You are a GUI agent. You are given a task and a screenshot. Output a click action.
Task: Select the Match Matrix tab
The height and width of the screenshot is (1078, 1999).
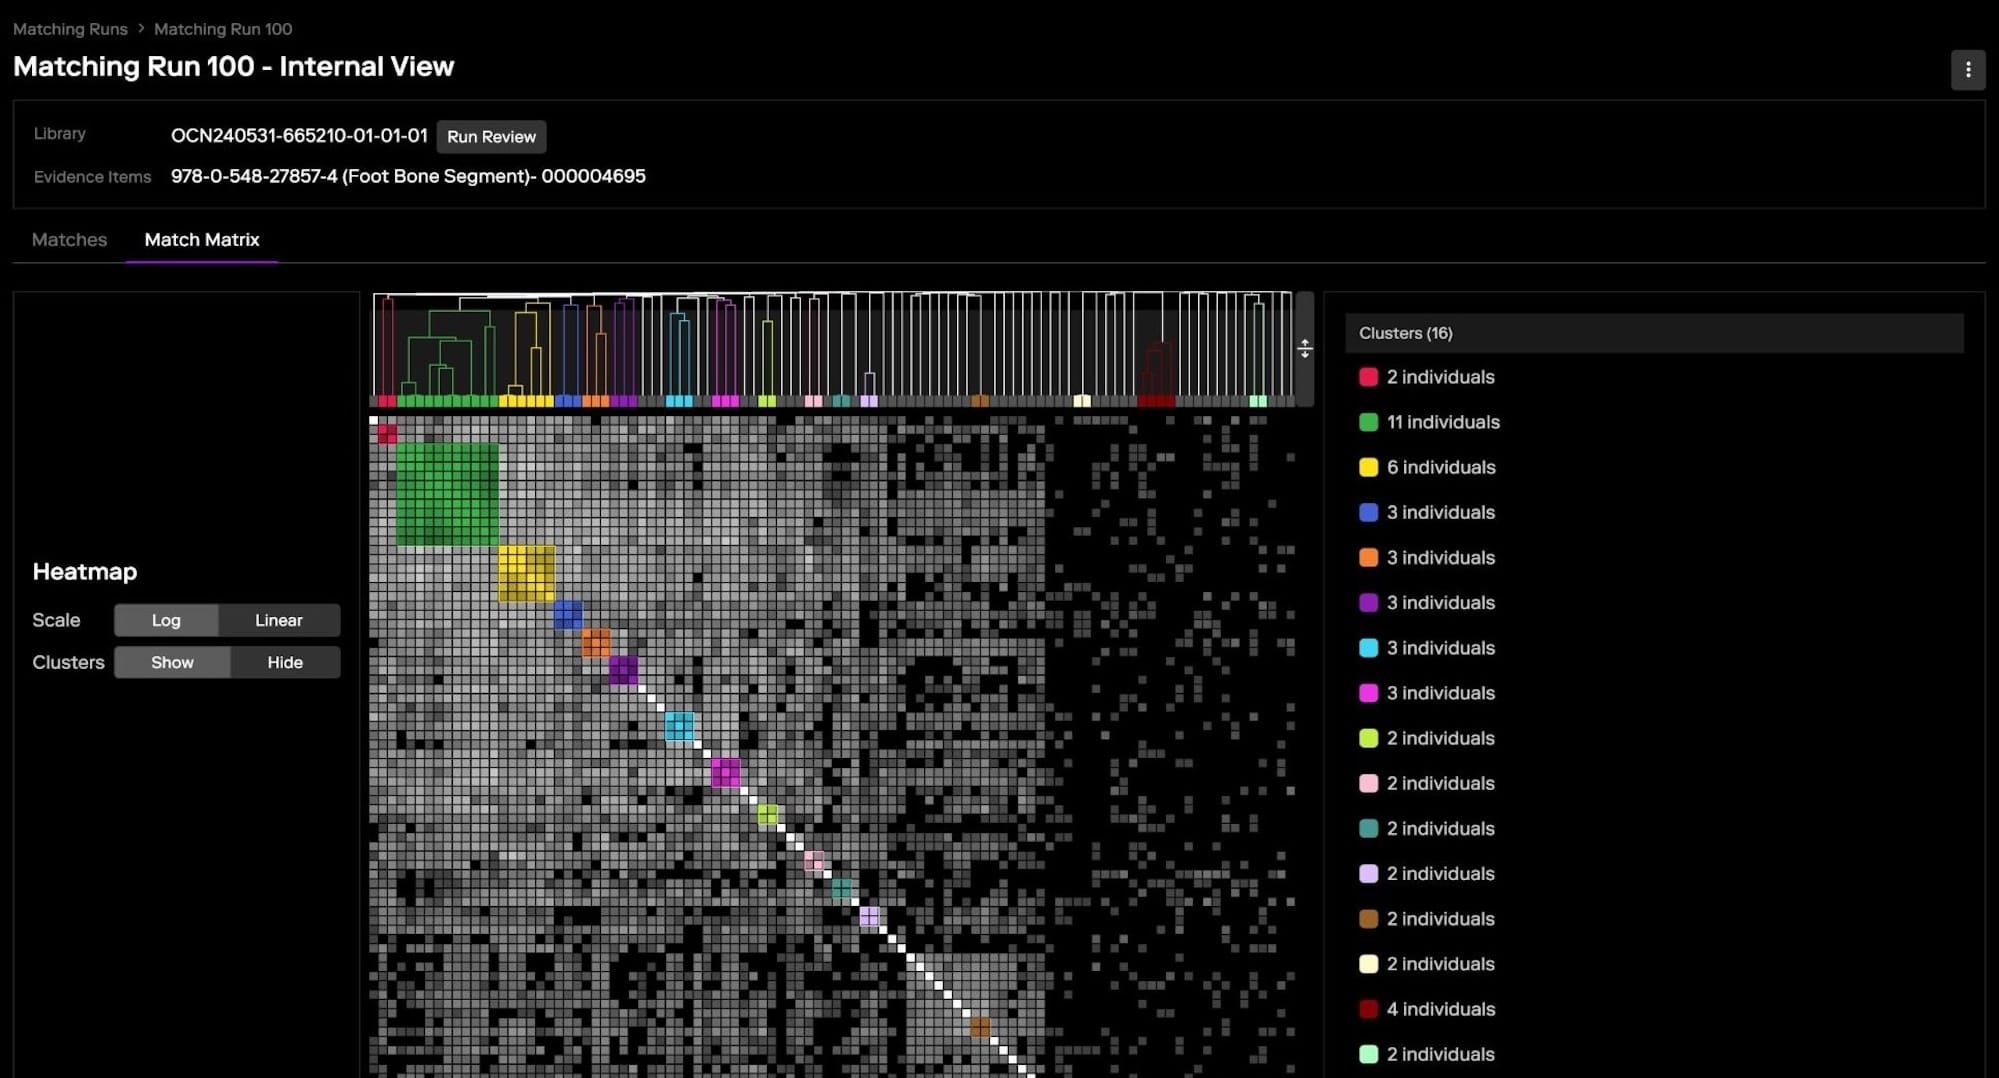click(x=202, y=240)
